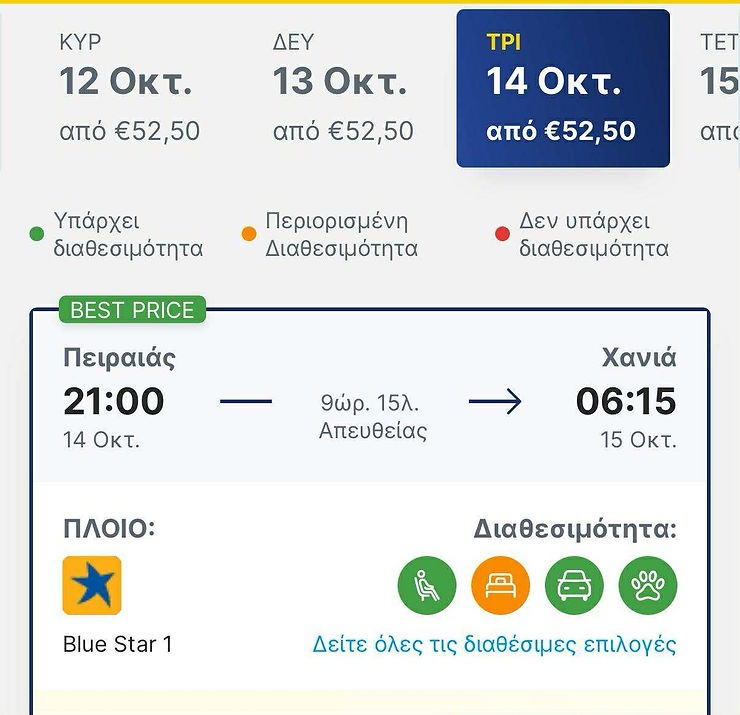The image size is (740, 715).
Task: Click the seat availability icon
Action: pyautogui.click(x=427, y=585)
